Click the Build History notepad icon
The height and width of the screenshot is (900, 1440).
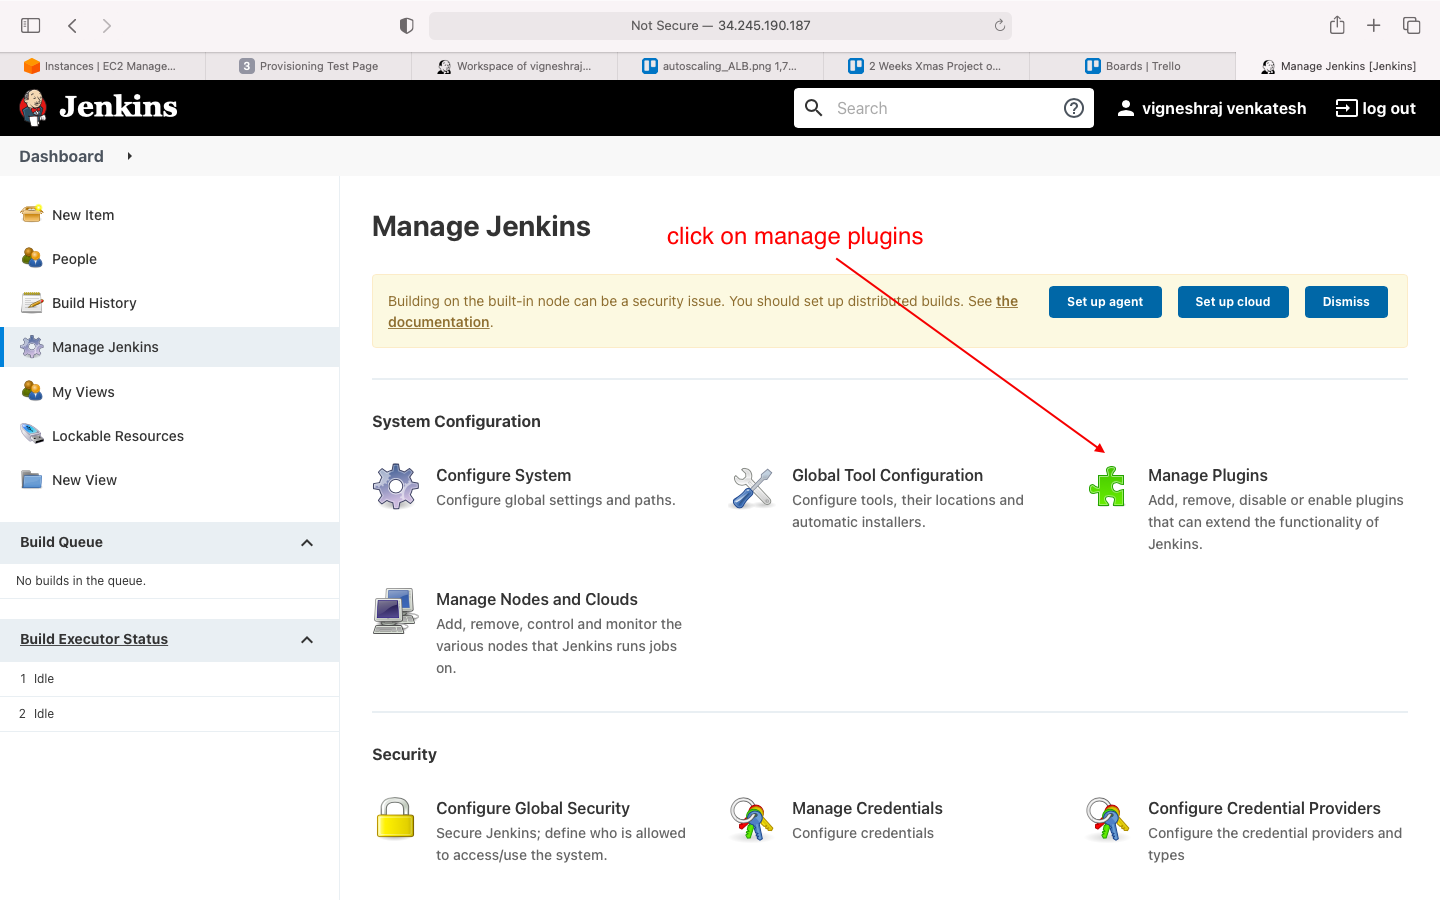click(32, 302)
